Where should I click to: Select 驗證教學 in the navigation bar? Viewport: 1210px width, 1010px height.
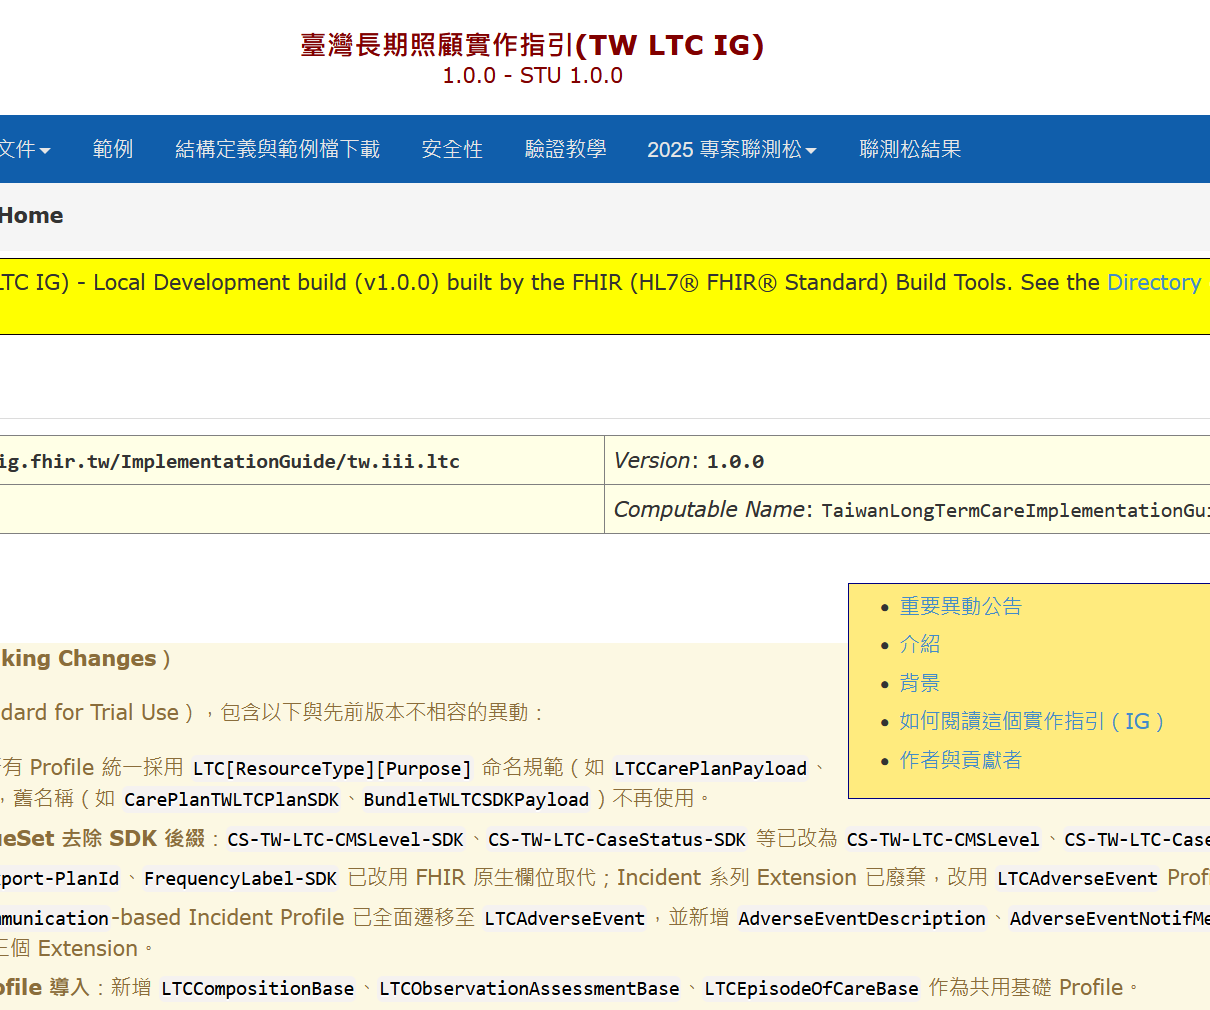tap(565, 150)
